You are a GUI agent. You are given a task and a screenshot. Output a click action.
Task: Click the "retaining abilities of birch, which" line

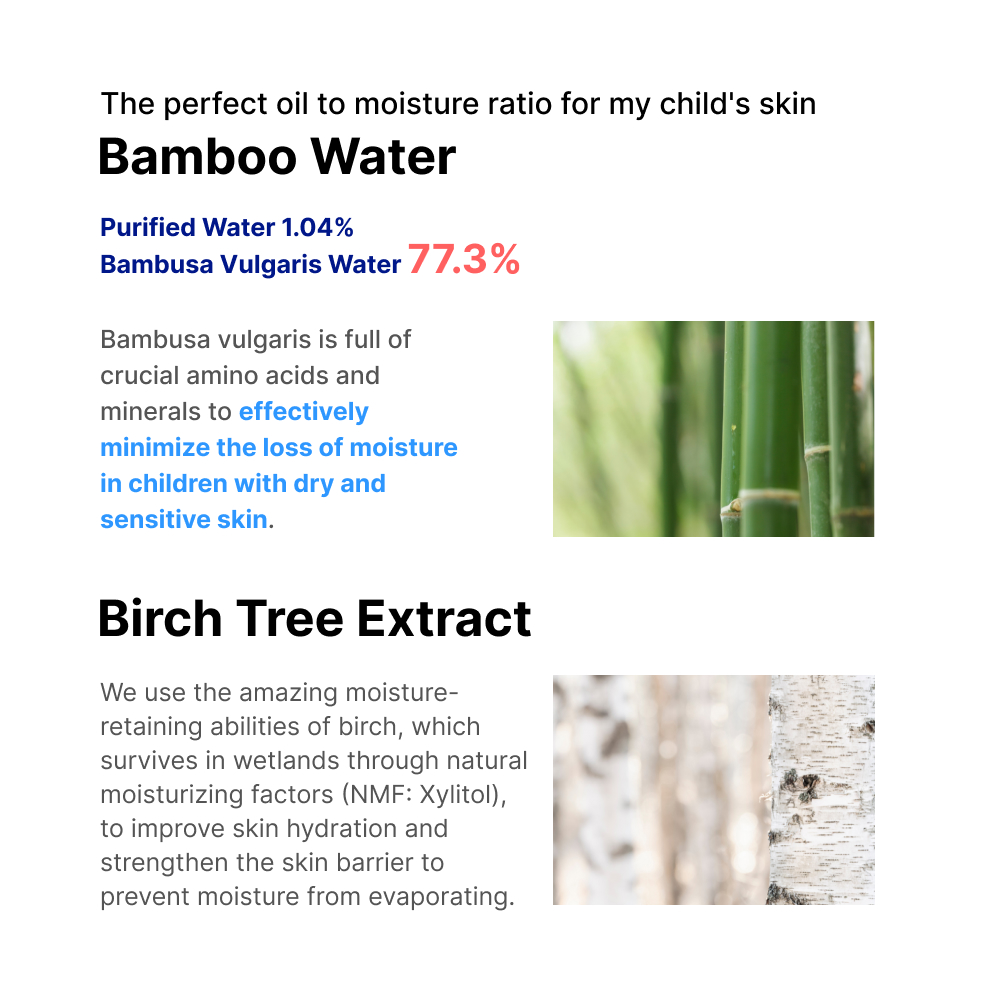(x=290, y=727)
